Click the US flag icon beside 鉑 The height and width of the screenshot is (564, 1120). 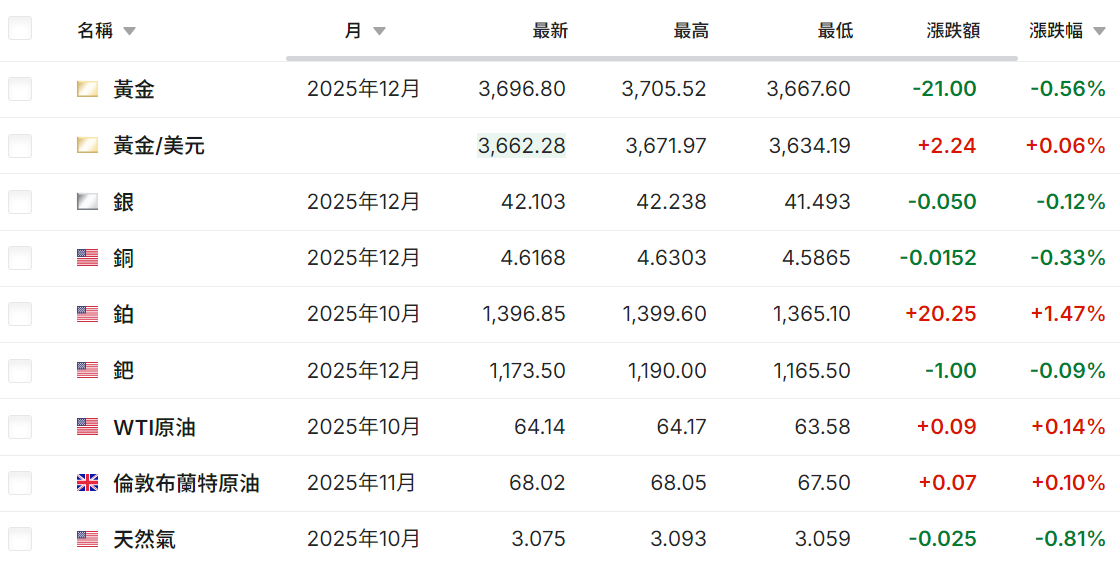(x=87, y=314)
